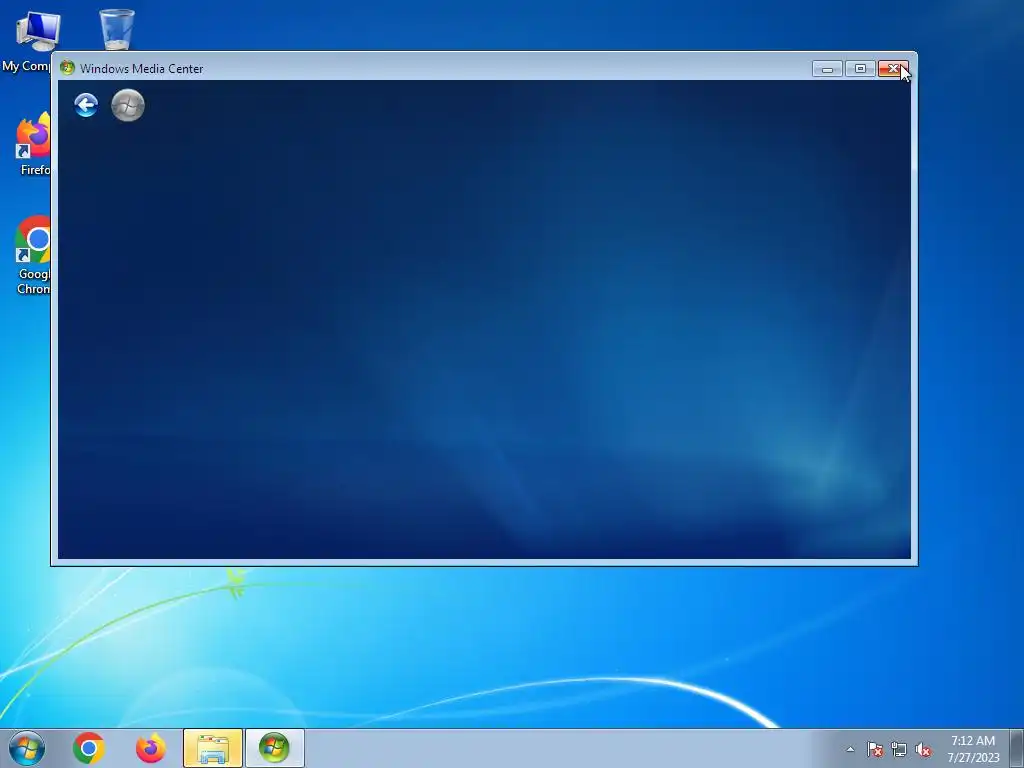Maximize the Windows Media Center window

click(x=860, y=69)
